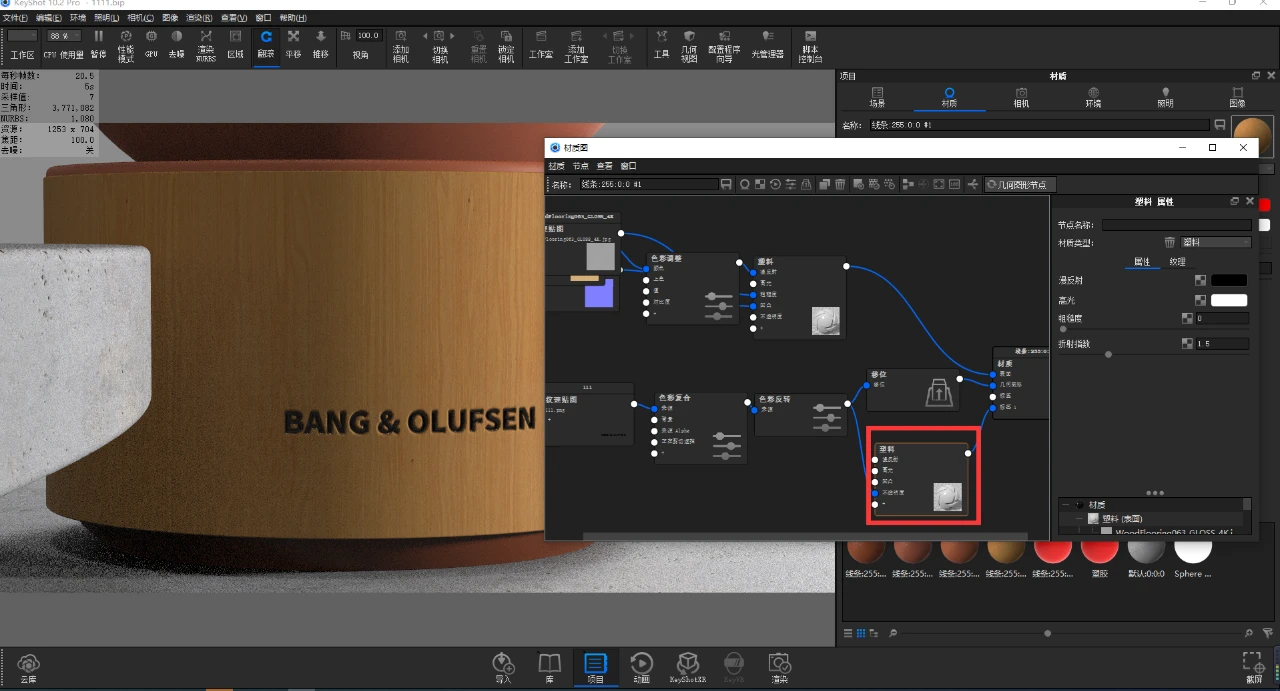
Task: Open the 工作区 workspace dropdown
Action: (x=22, y=36)
